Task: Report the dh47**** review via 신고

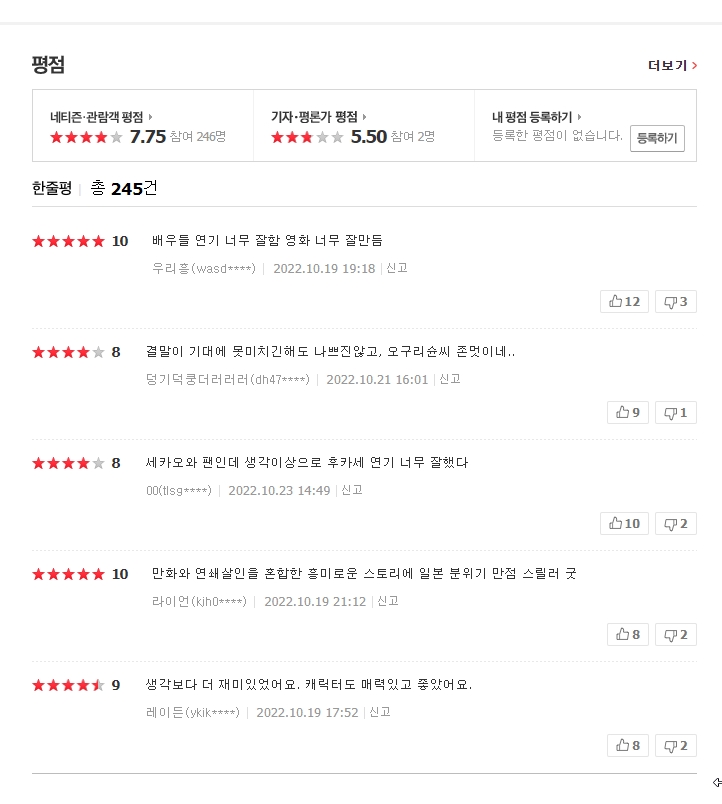Action: [450, 379]
